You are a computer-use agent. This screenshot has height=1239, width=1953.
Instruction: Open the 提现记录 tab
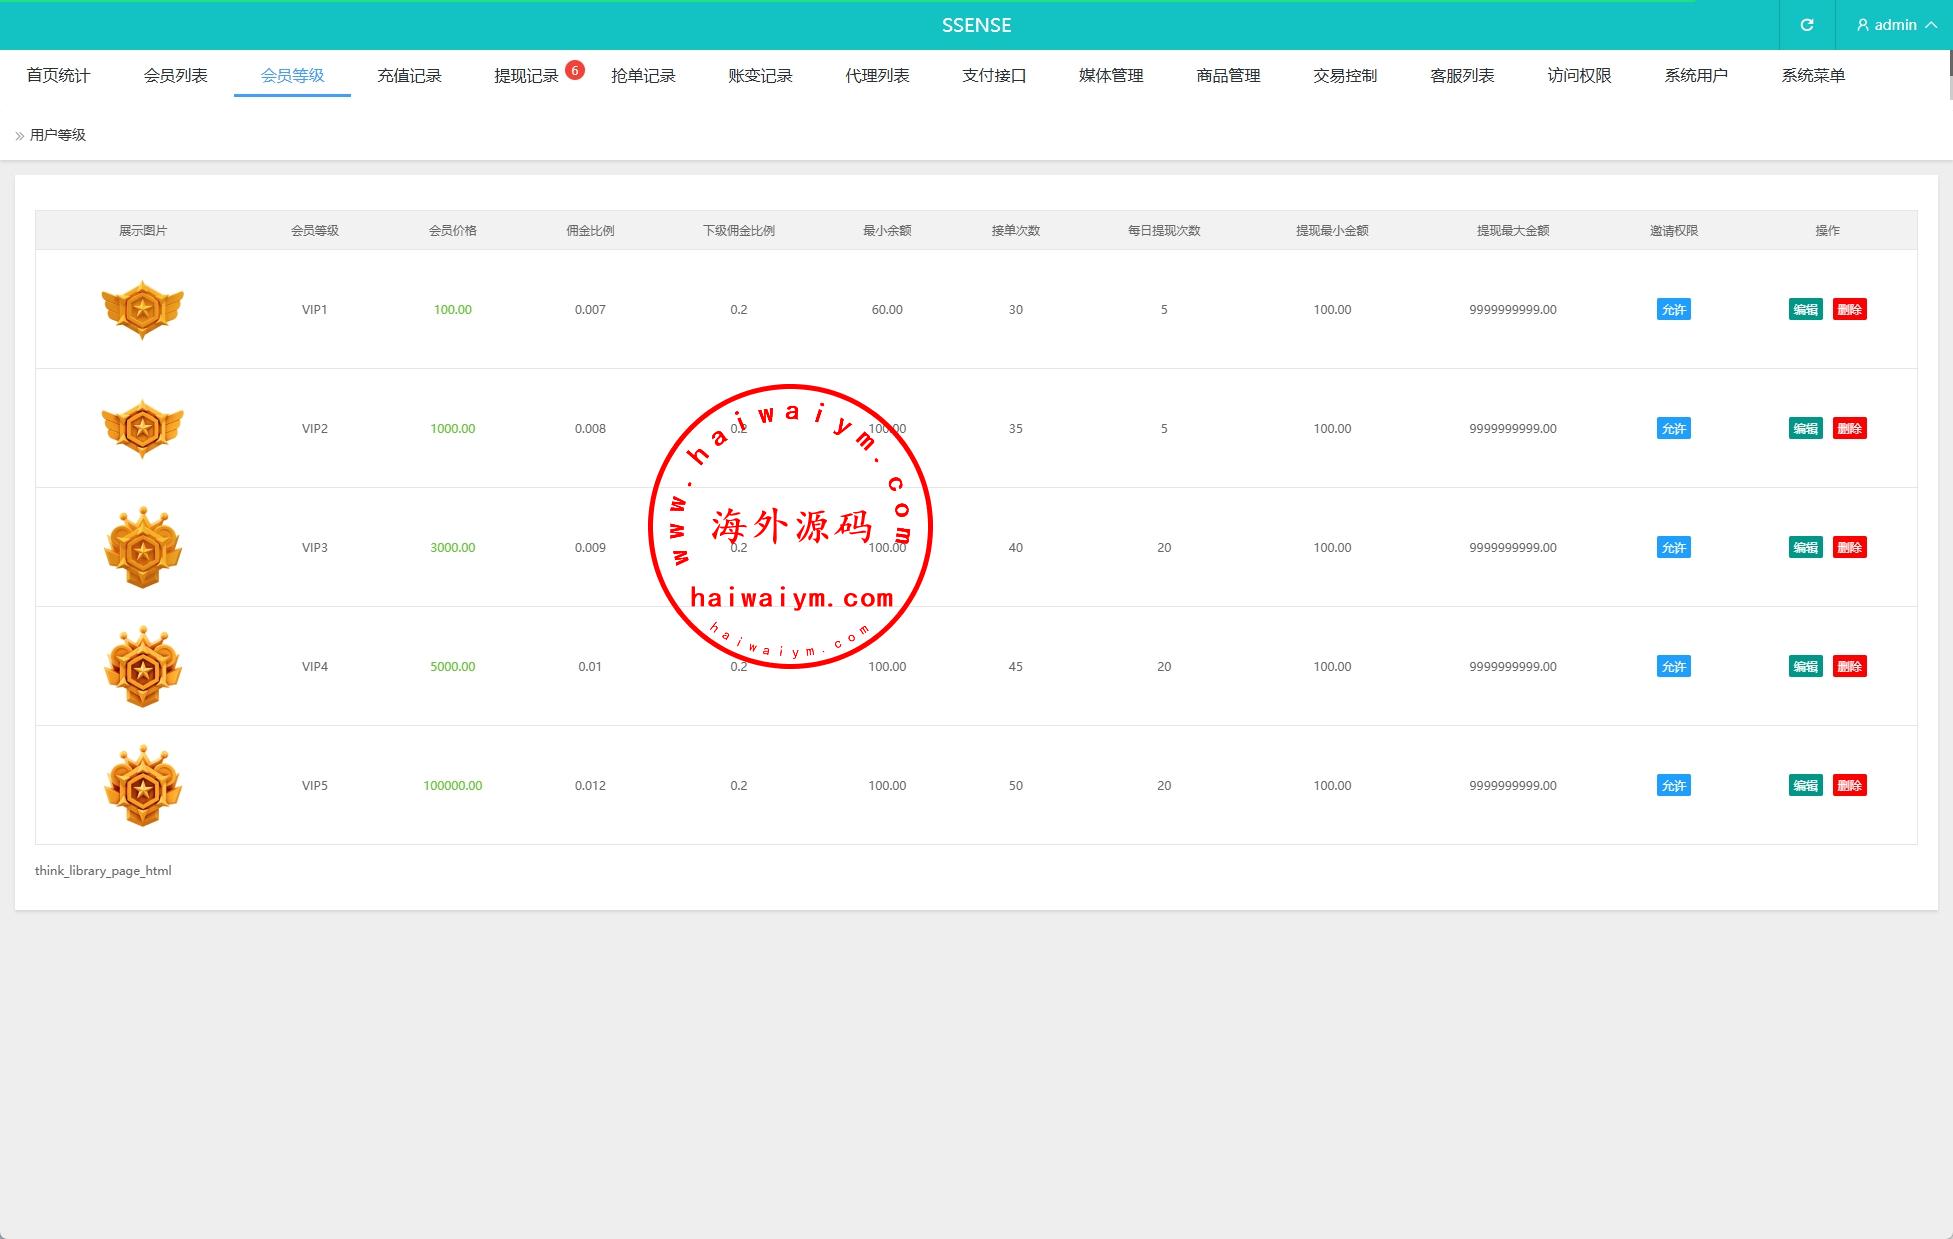tap(526, 76)
